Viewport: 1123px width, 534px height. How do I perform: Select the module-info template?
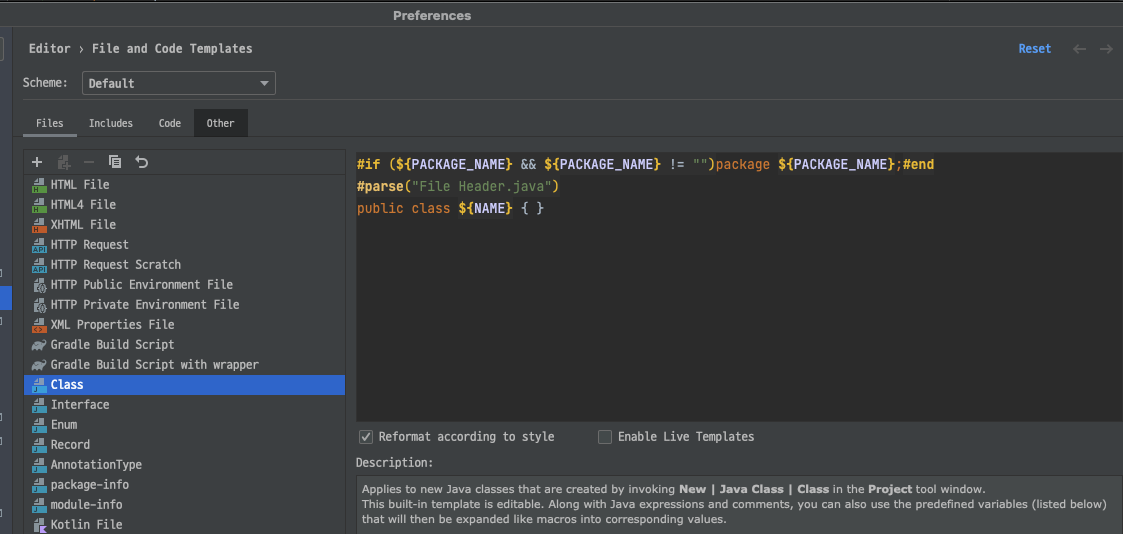click(185, 505)
